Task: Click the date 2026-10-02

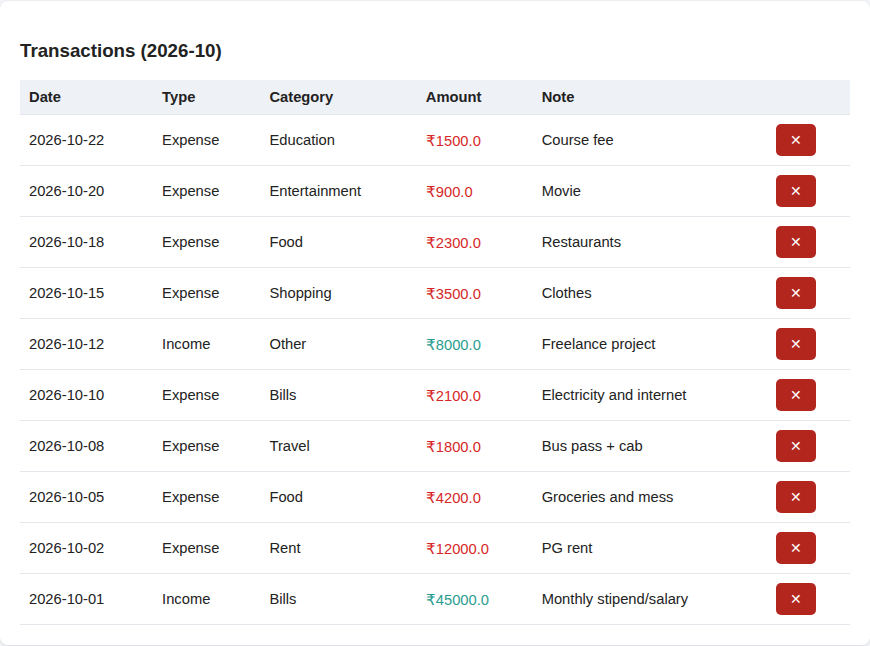Action: [67, 548]
